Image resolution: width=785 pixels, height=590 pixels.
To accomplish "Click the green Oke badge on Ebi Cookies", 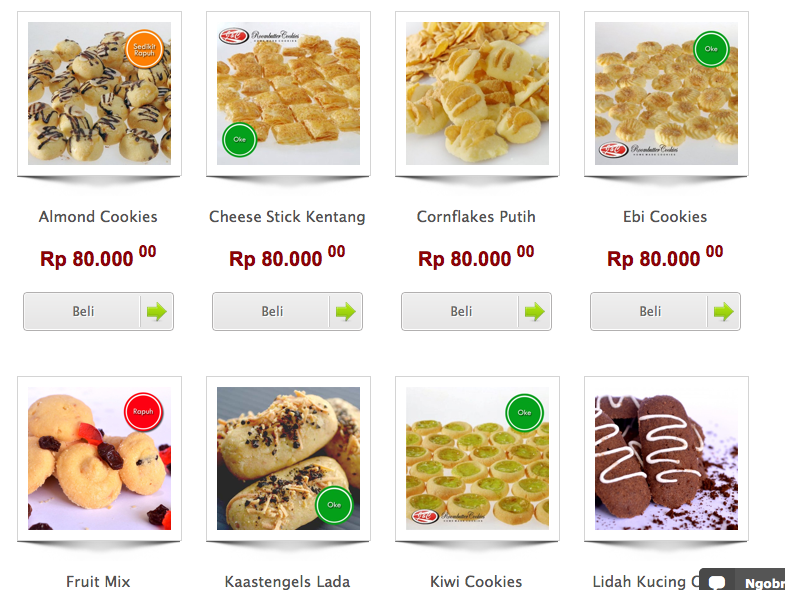I will pyautogui.click(x=711, y=49).
